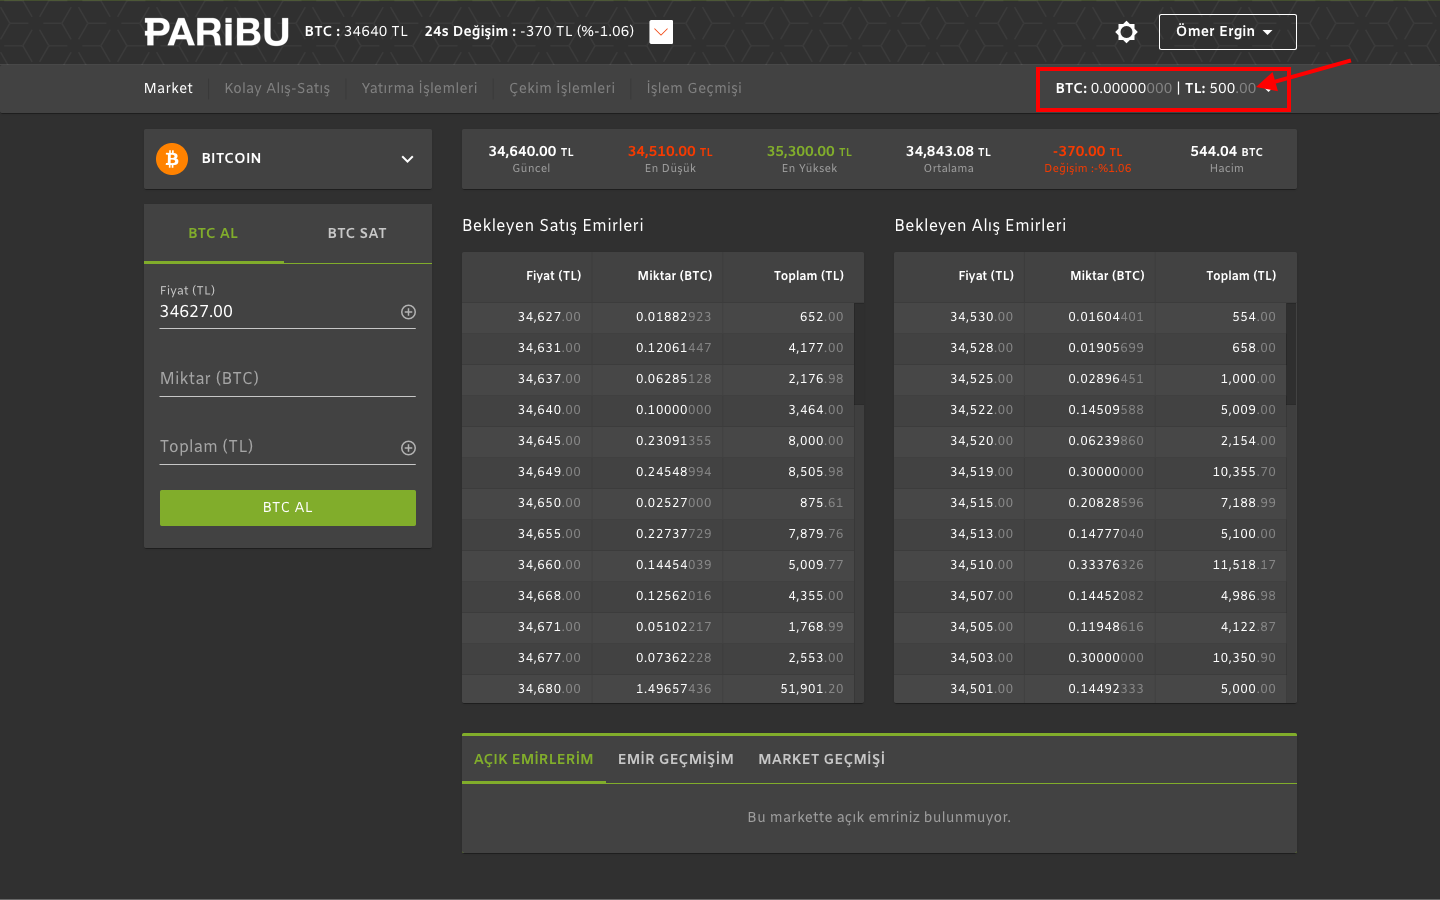Open the red dropdown next to 24s Değişim
Image resolution: width=1440 pixels, height=900 pixels.
point(660,31)
